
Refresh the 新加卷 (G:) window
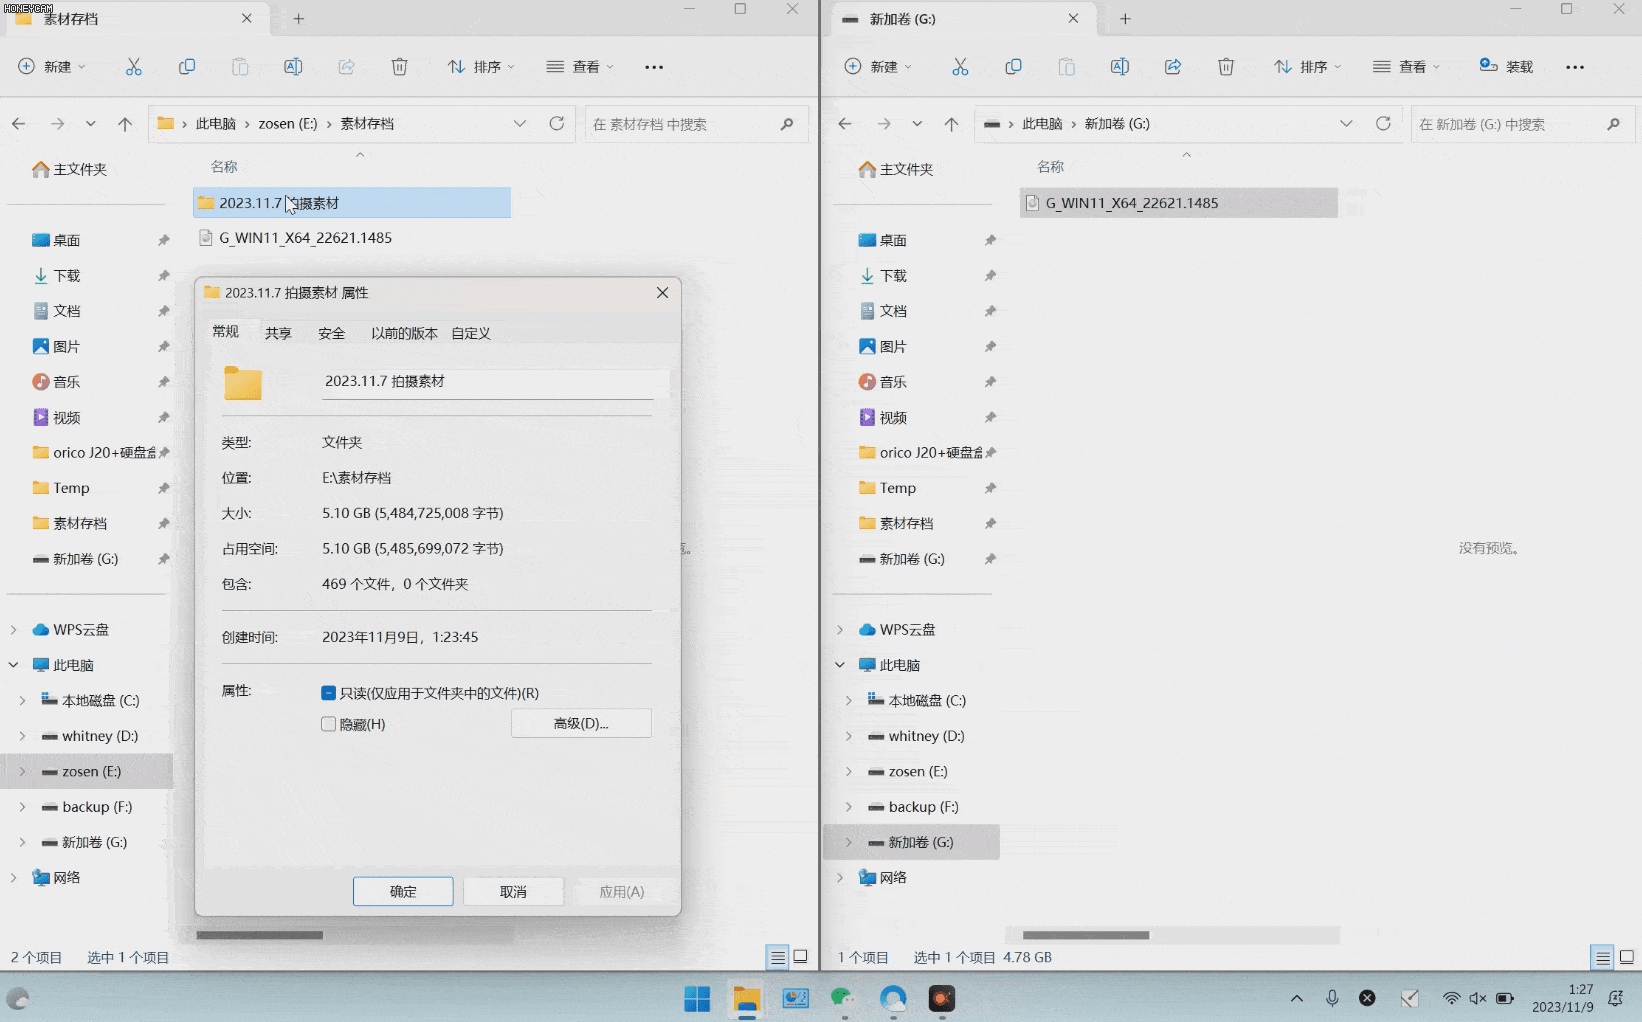tap(1383, 124)
